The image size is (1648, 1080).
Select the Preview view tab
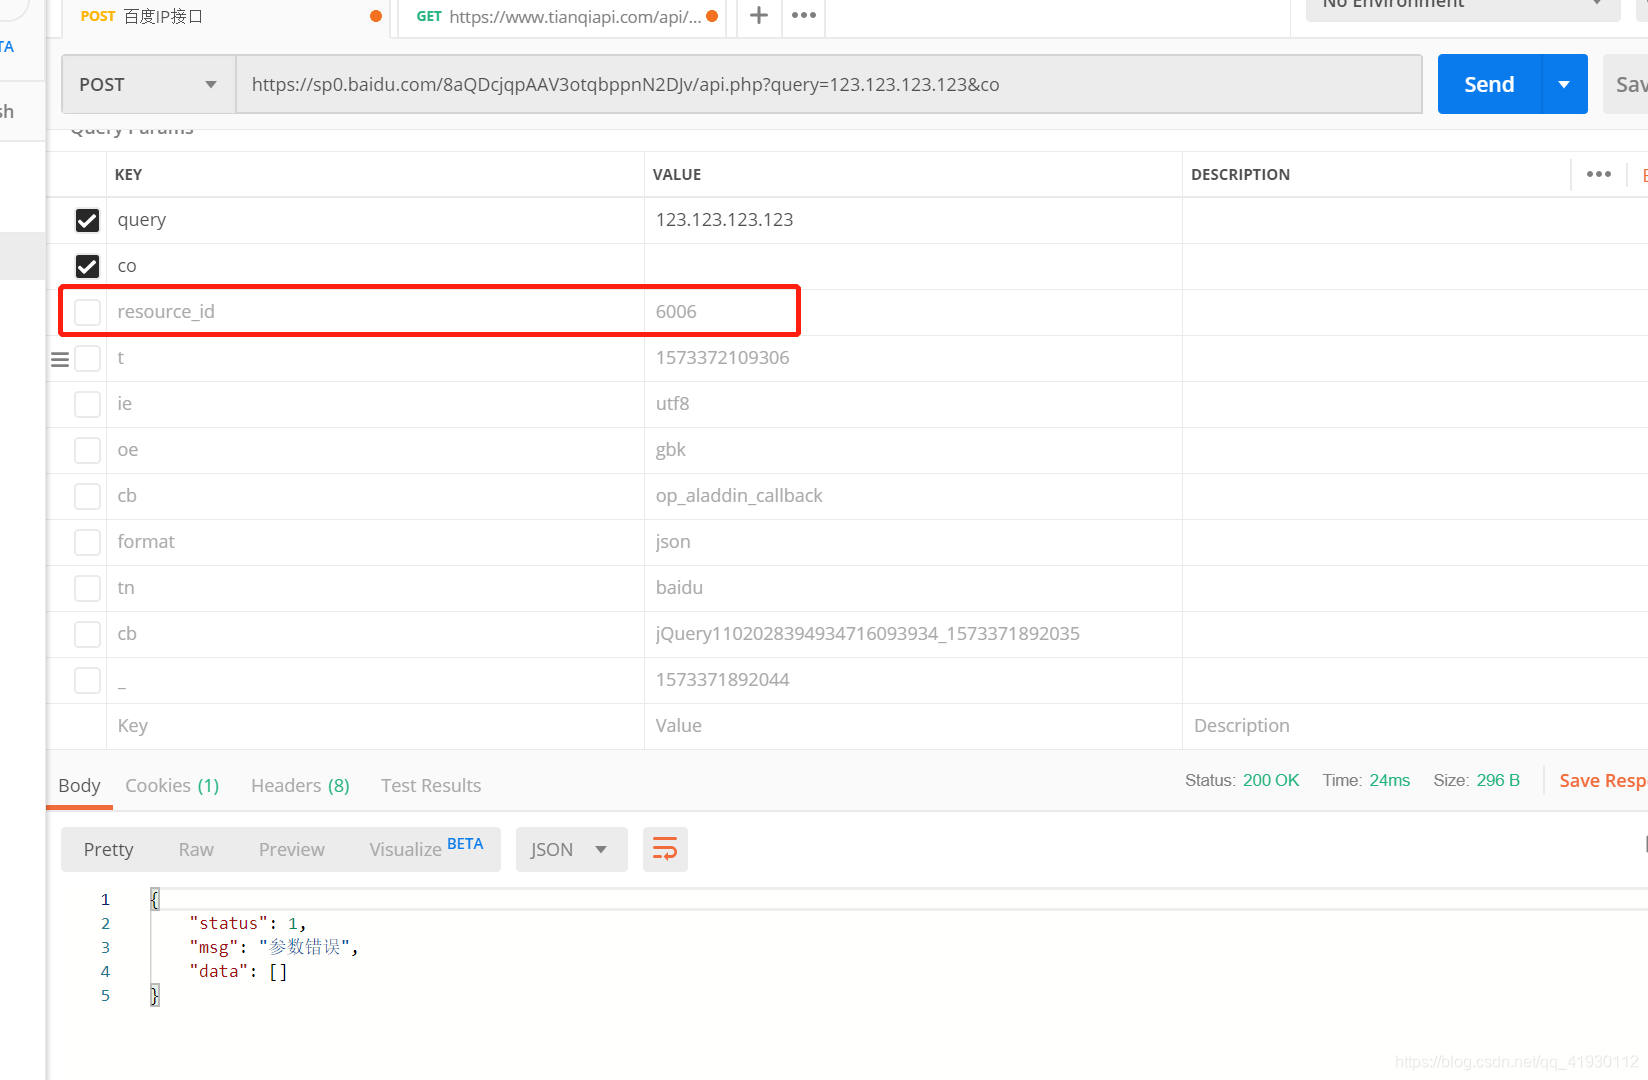tap(291, 849)
